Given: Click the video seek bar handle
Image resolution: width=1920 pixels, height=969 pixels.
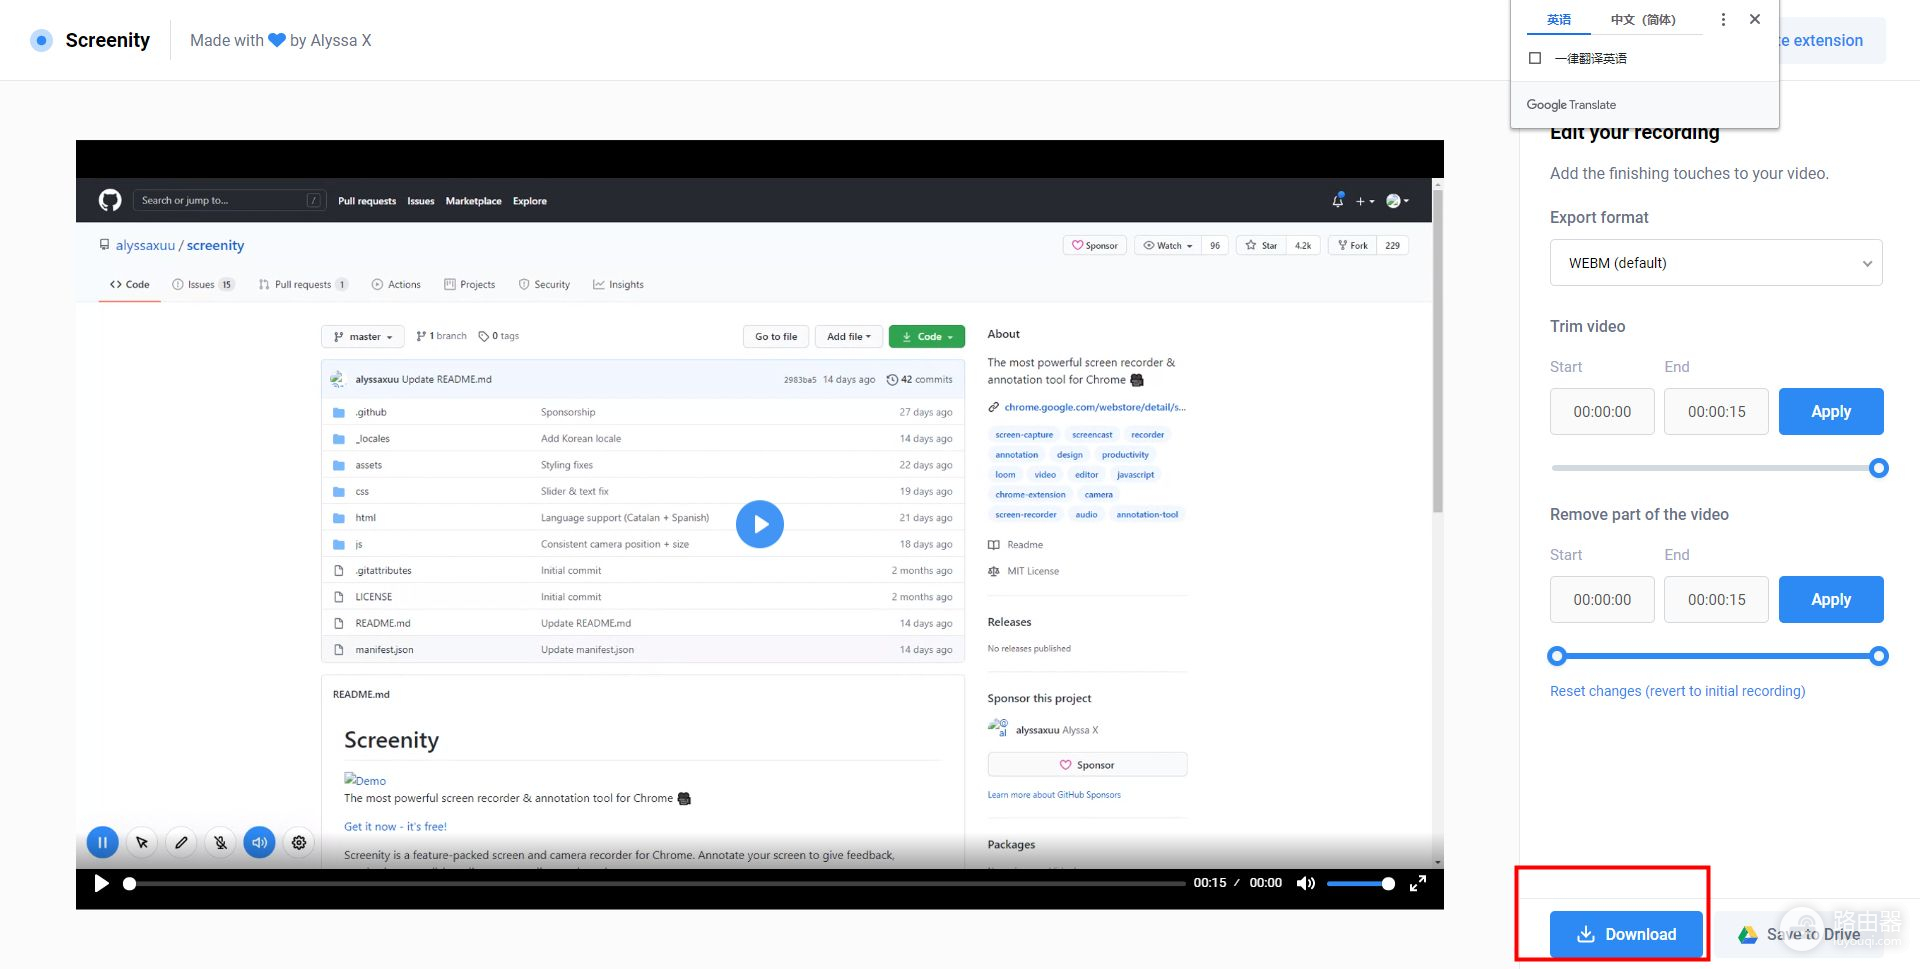Looking at the screenshot, I should (129, 883).
